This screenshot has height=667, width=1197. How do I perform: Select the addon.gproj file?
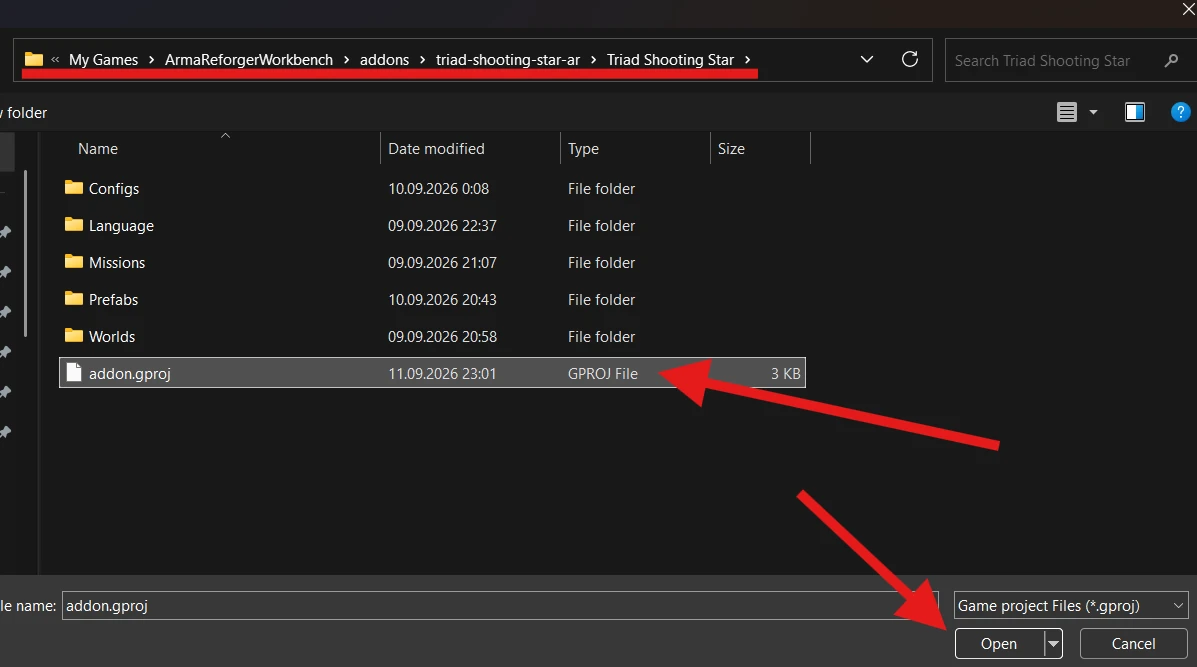432,373
